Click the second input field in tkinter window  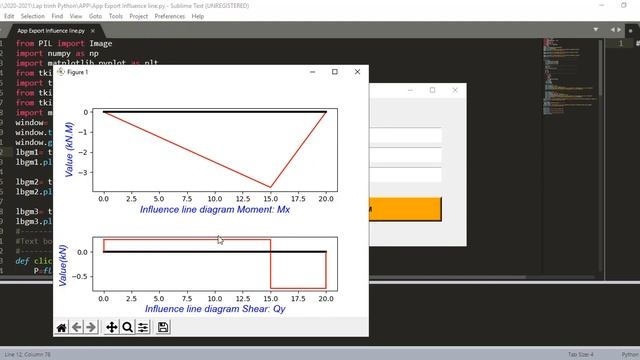(x=405, y=155)
